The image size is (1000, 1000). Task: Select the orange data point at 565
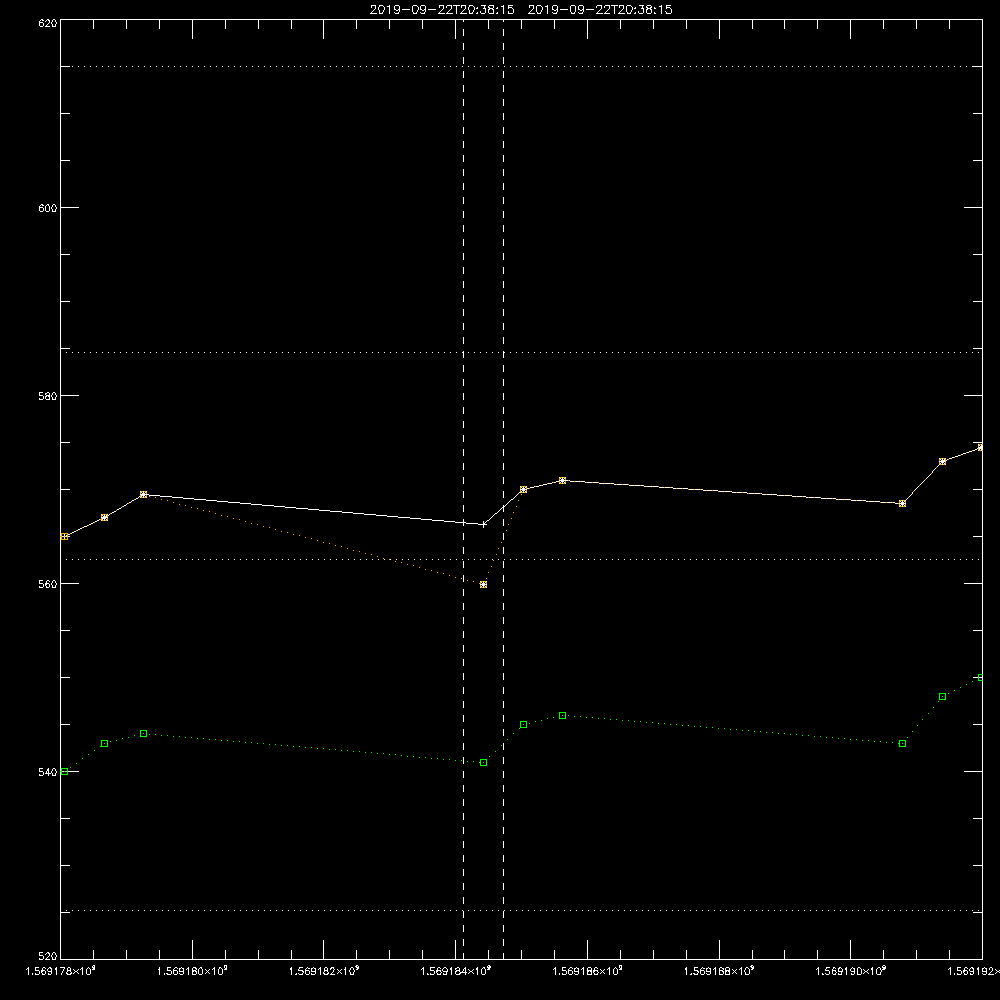[x=64, y=536]
